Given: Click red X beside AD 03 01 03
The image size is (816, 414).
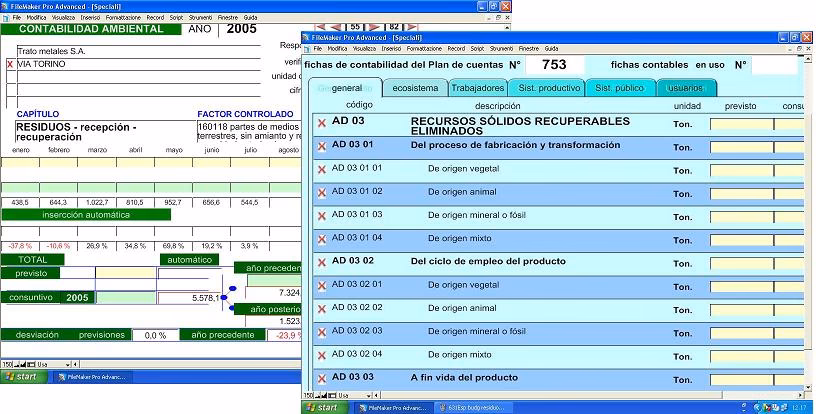Looking at the screenshot, I should coord(322,216).
